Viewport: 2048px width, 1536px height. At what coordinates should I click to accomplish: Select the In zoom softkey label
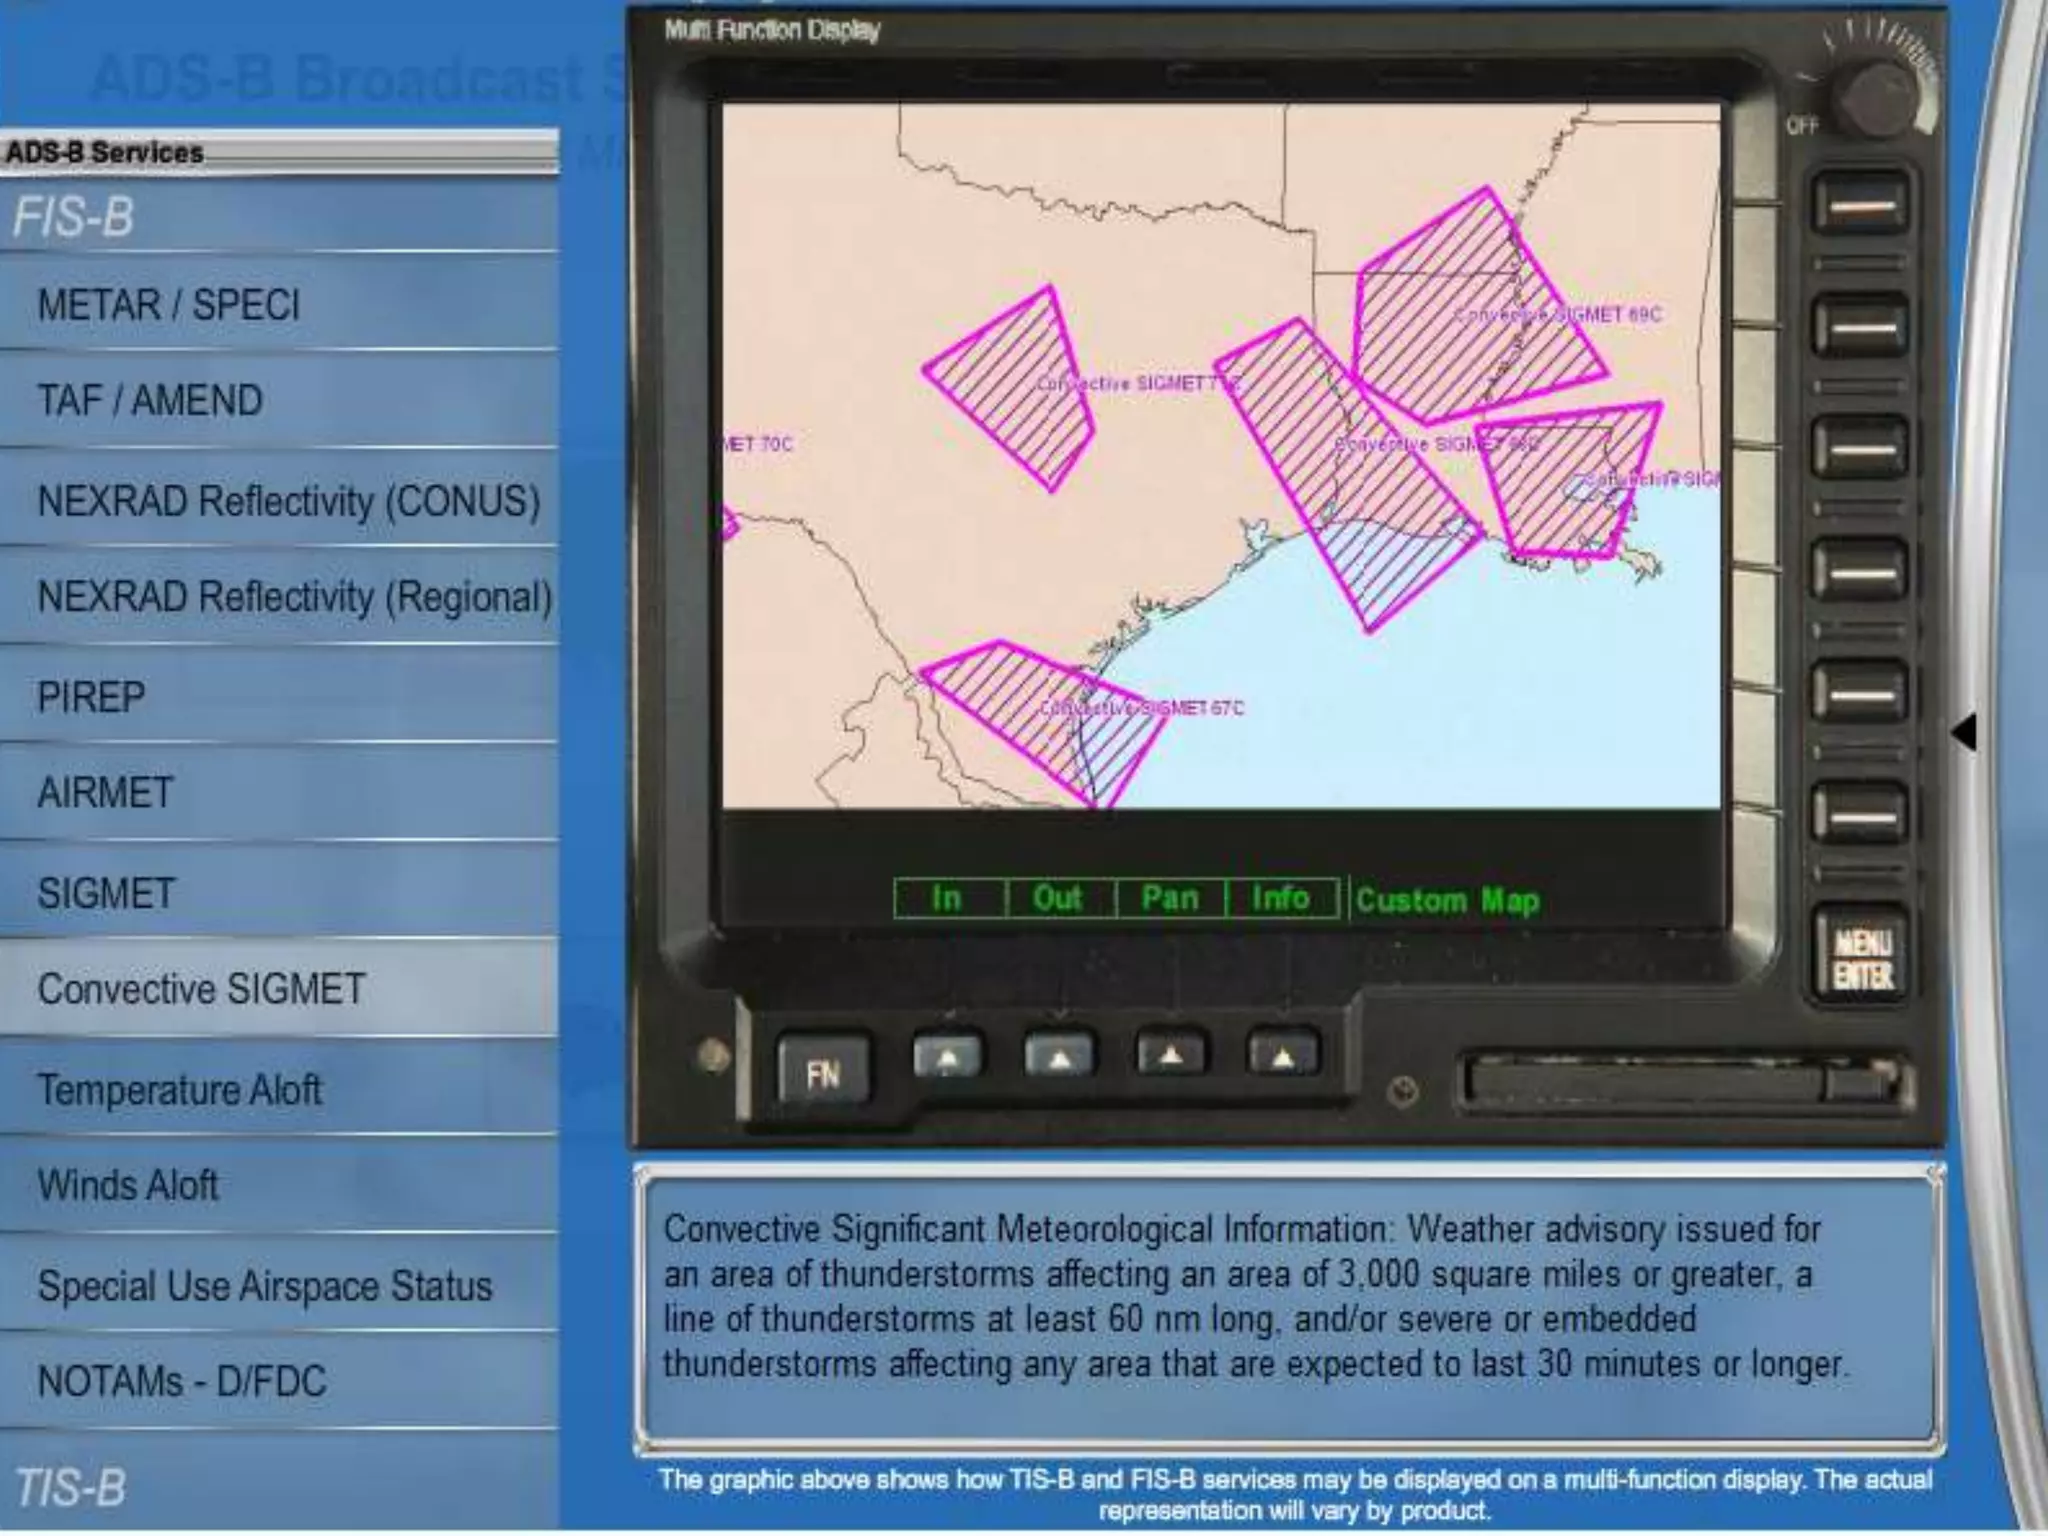click(x=947, y=898)
